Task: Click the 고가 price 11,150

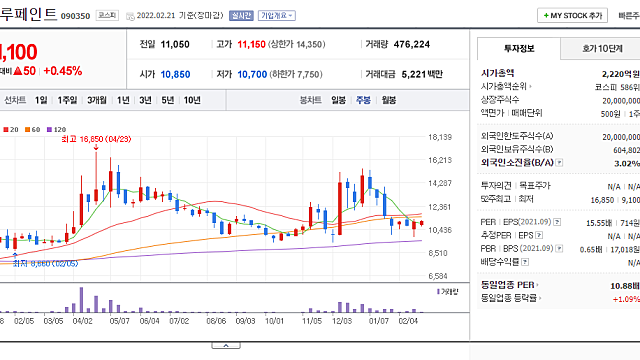Action: point(251,44)
